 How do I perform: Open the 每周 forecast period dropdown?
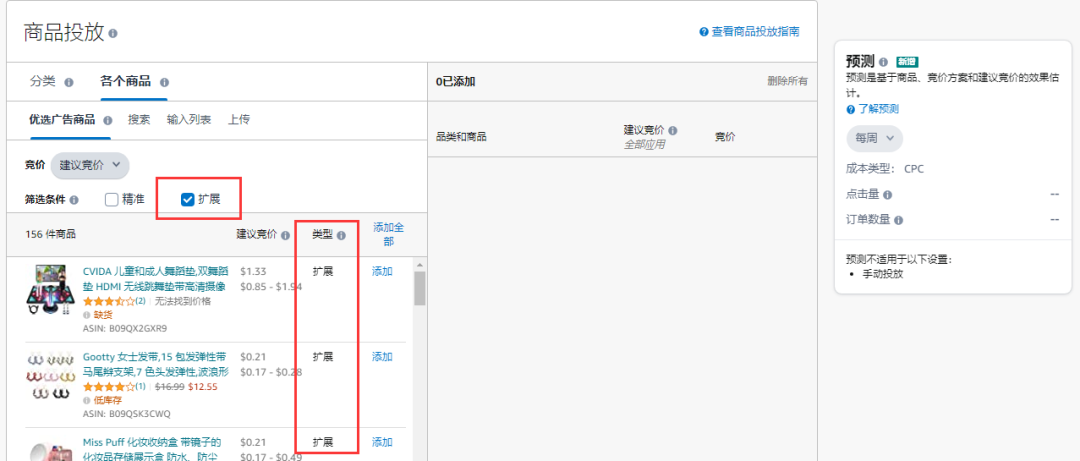[x=874, y=139]
